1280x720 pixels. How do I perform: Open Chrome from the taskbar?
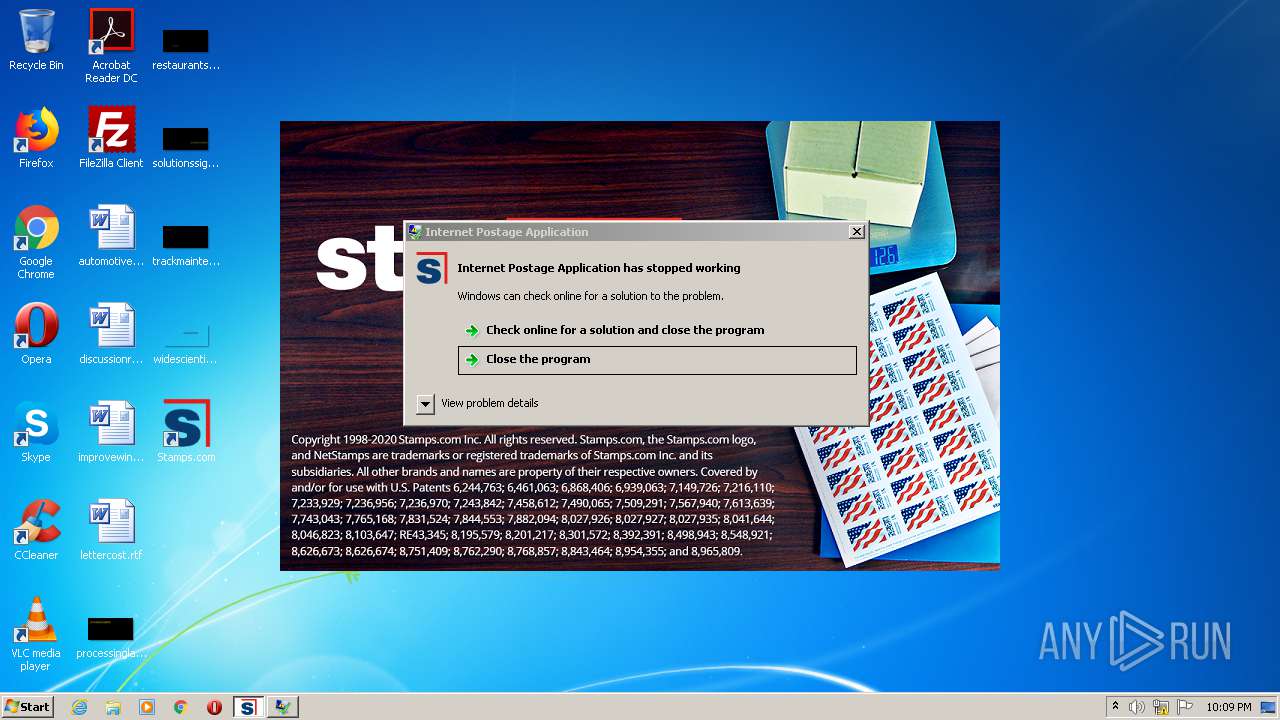point(181,707)
